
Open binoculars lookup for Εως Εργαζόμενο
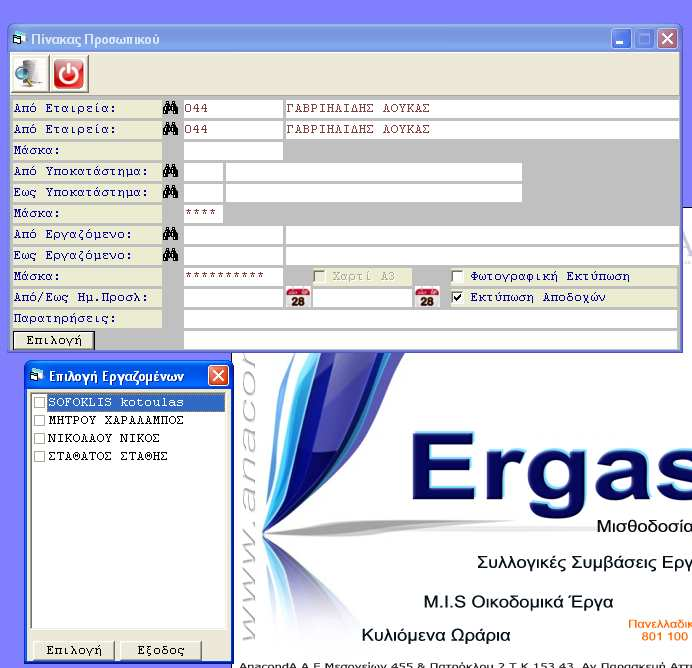pos(170,255)
